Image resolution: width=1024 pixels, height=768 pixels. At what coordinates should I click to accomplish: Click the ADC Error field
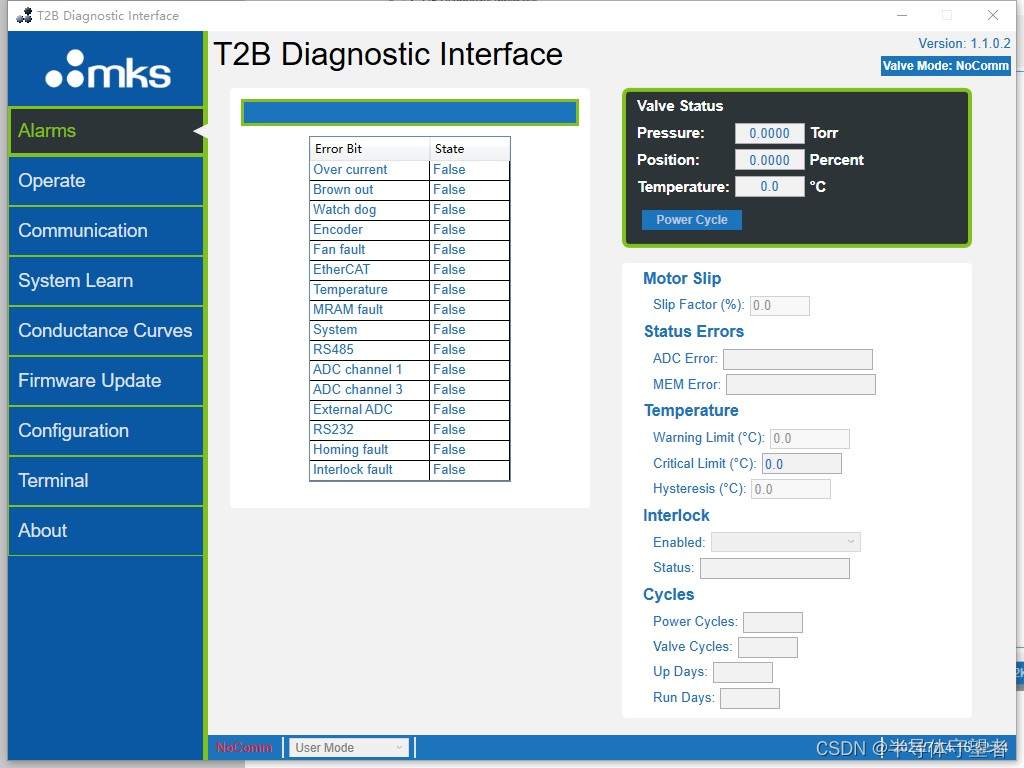(x=797, y=359)
